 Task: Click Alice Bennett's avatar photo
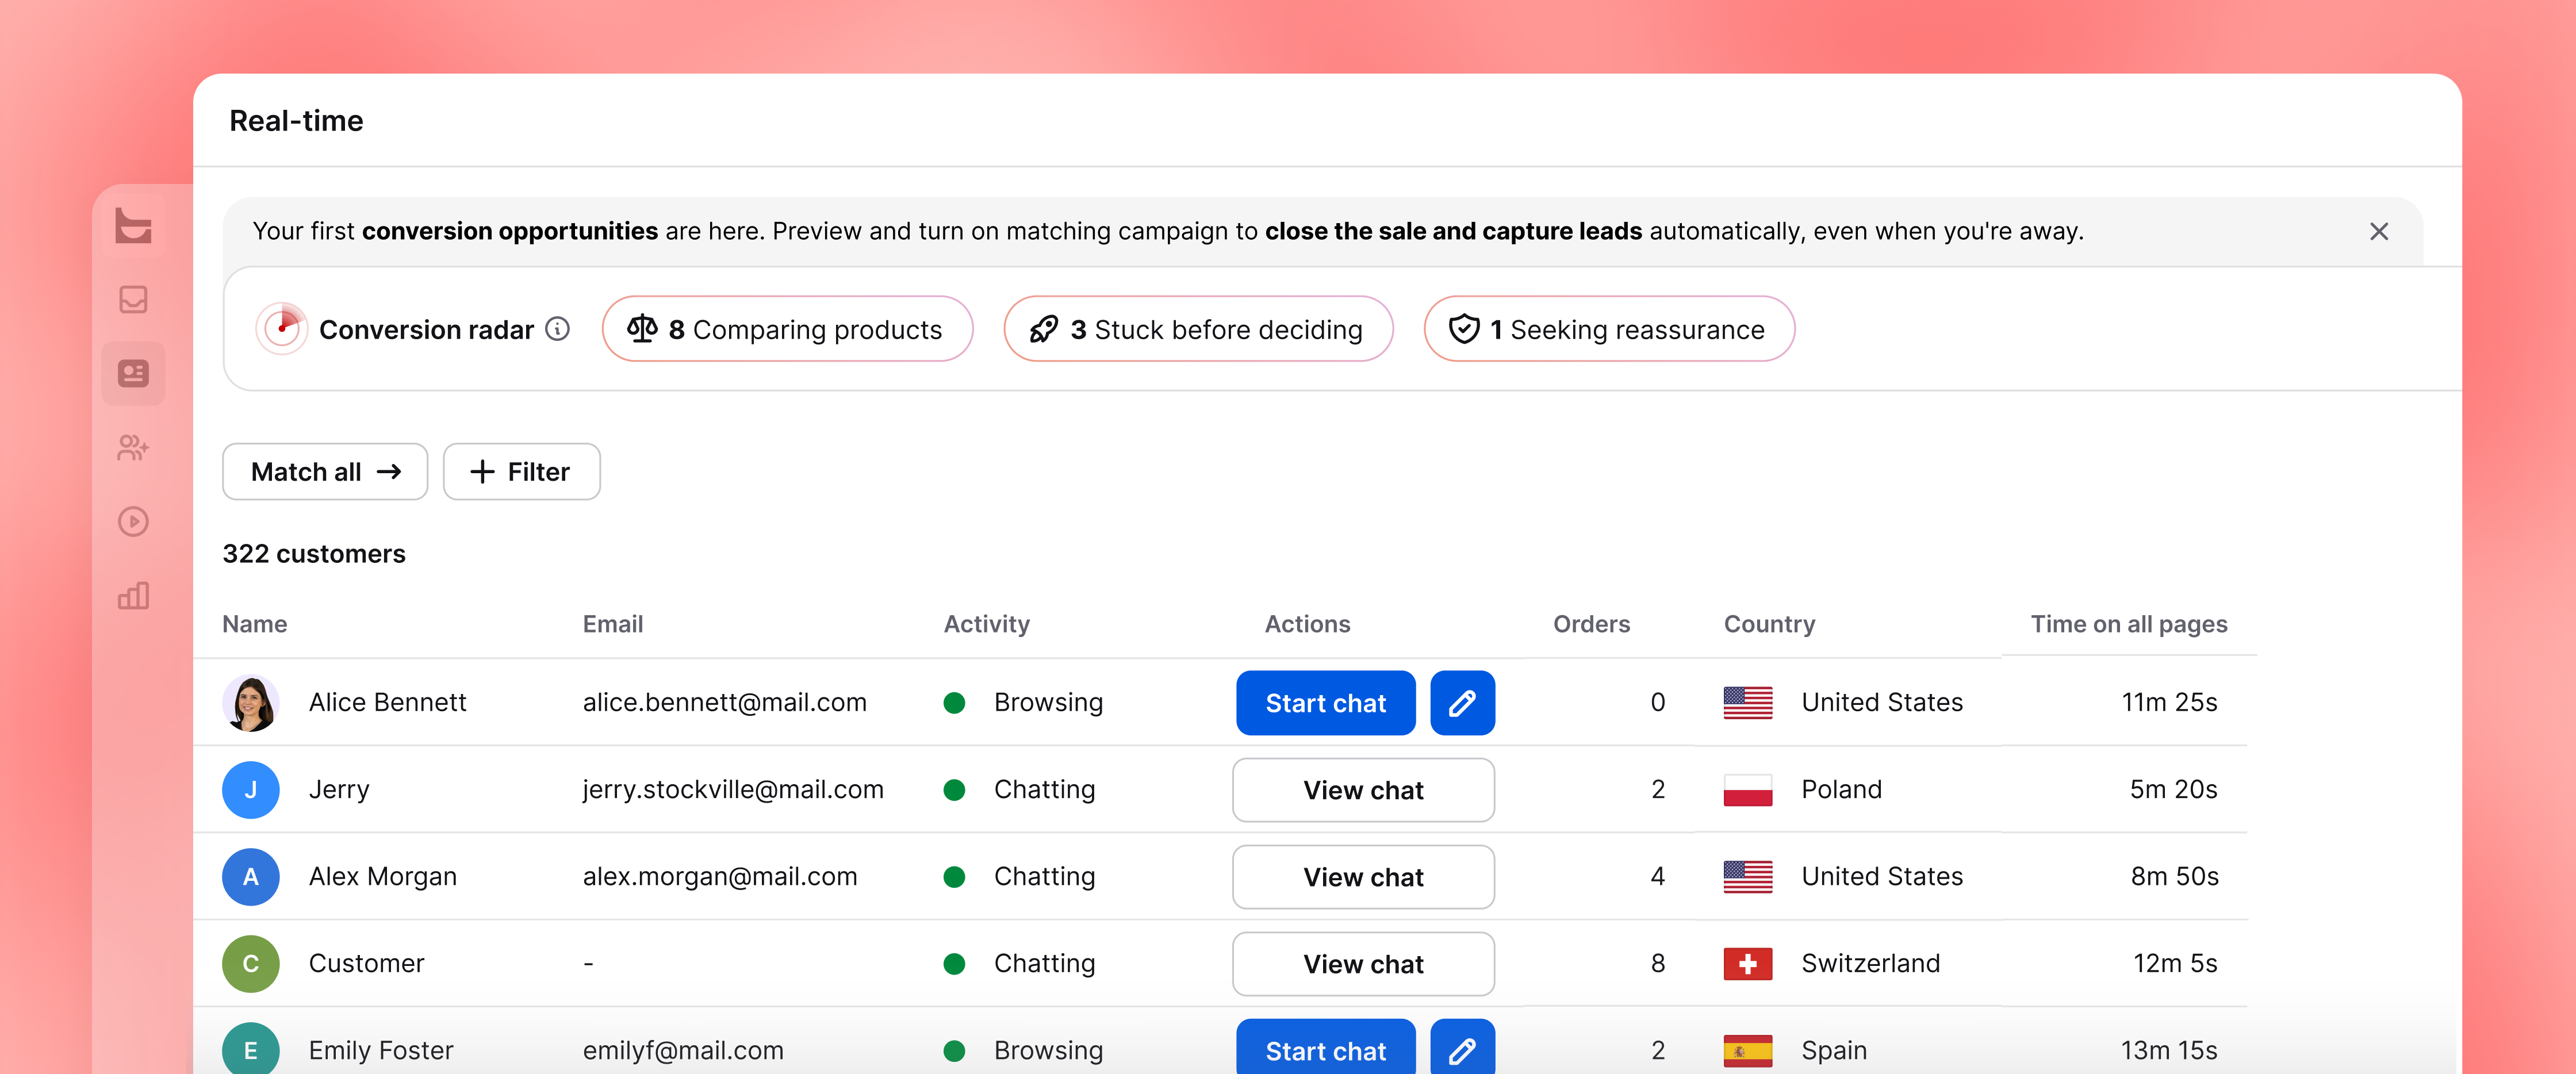pos(250,703)
